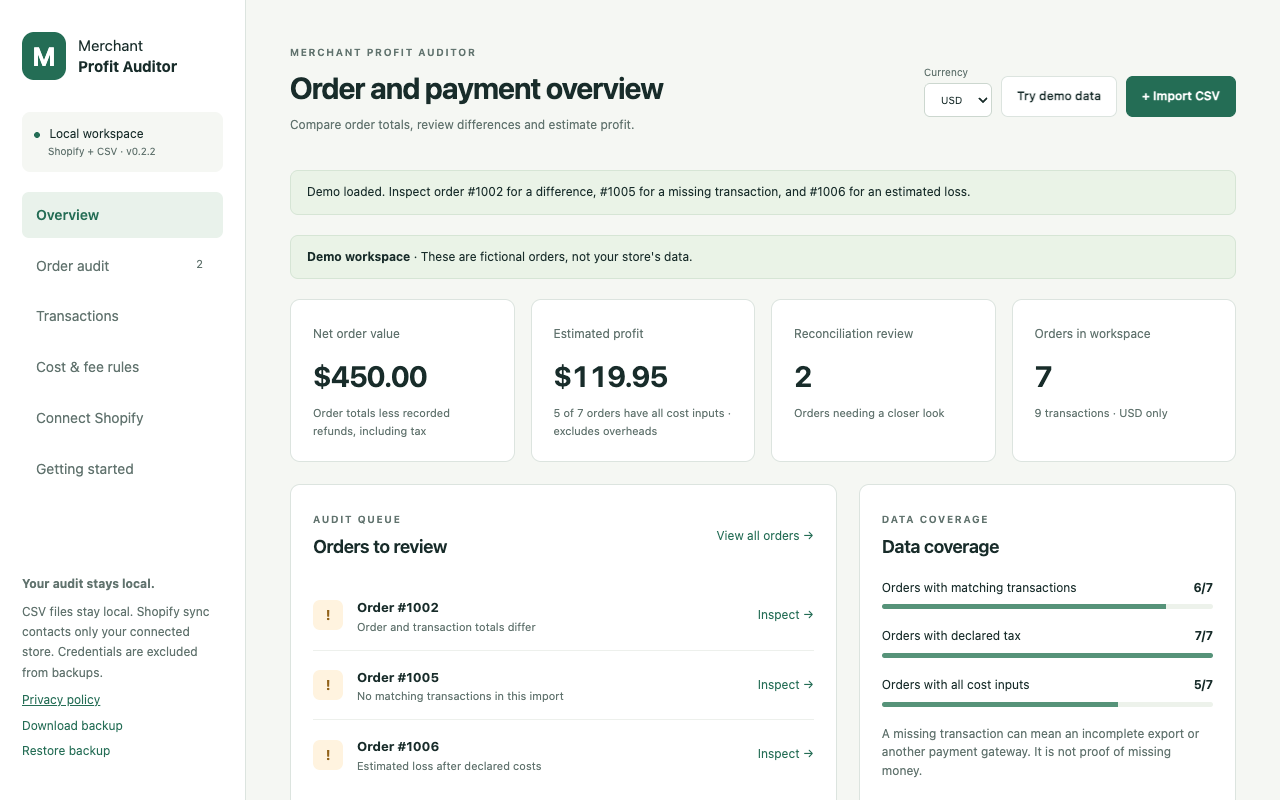Open the Getting started page
This screenshot has height=800, width=1280.
[122, 469]
